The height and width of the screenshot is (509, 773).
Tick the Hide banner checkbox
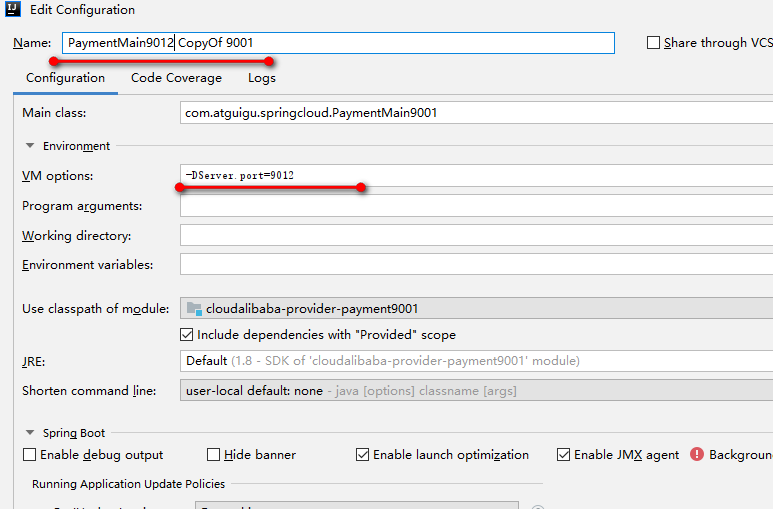[x=213, y=455]
